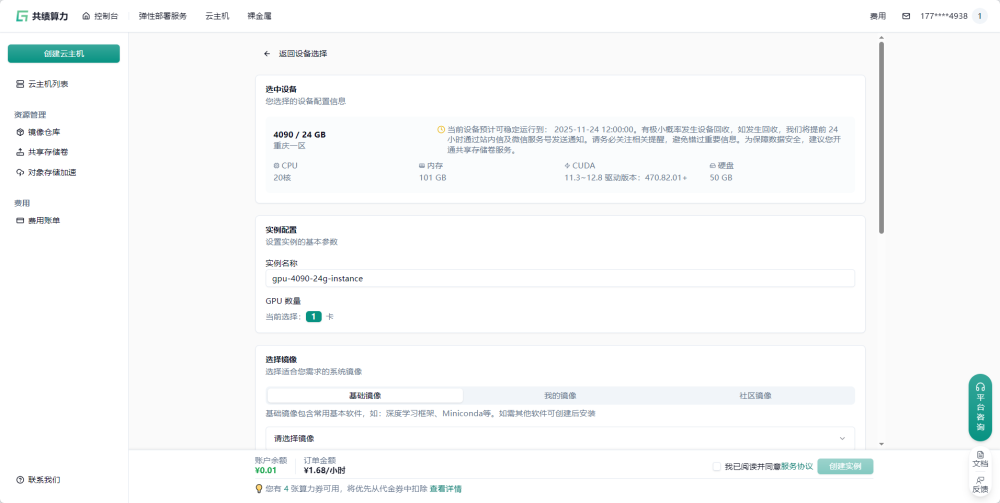Viewport: 1000px width, 503px height.
Task: Click the 重庆一区 region text
Action: [290, 146]
